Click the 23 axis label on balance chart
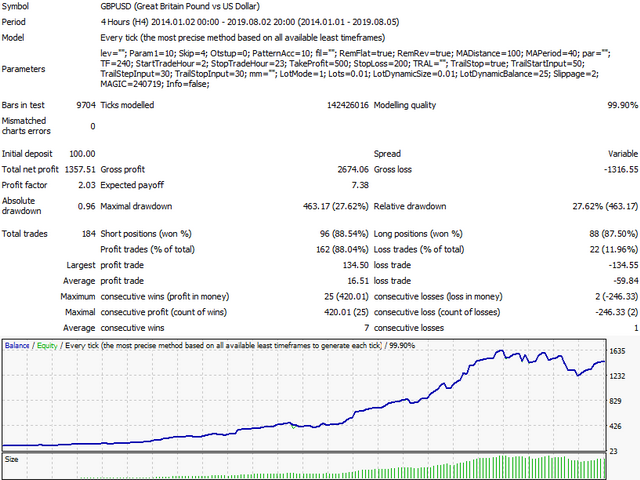 (613, 451)
